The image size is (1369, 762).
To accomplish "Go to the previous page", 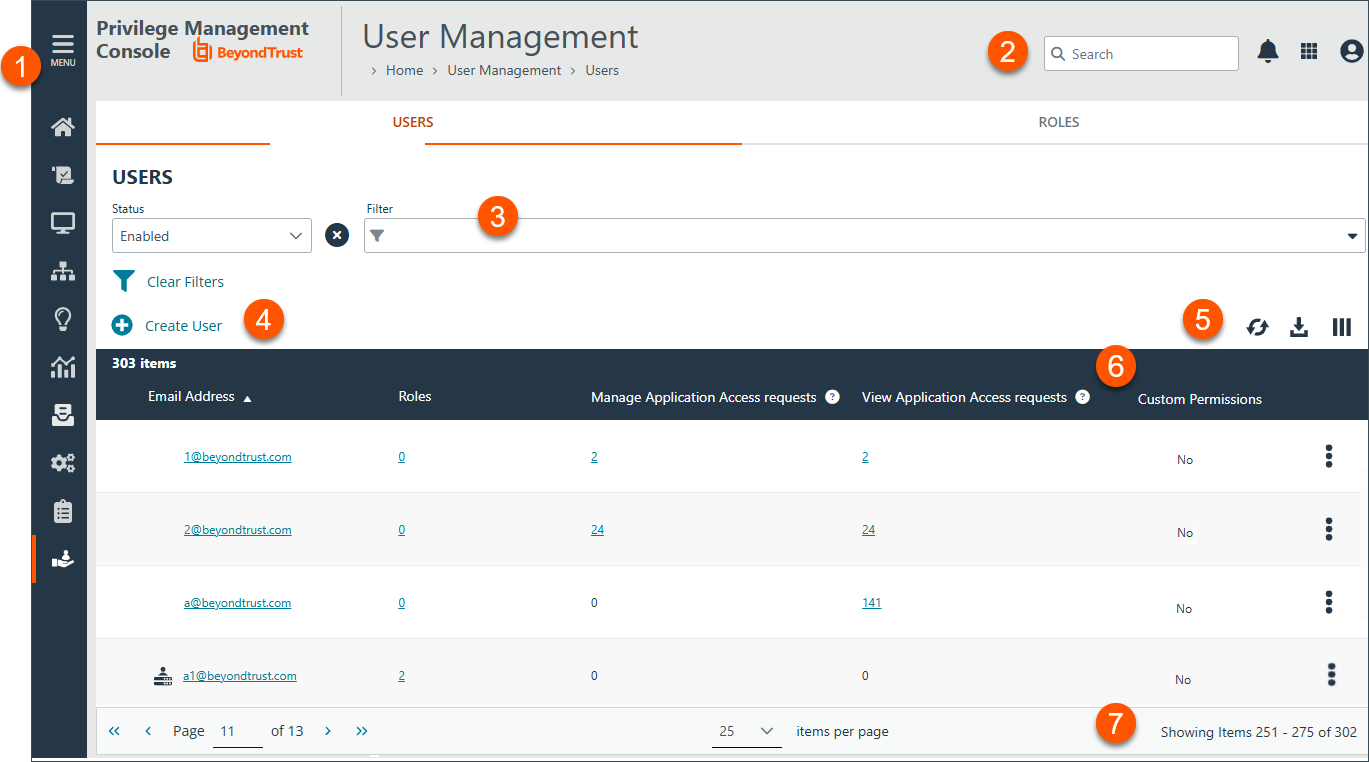I will pos(148,731).
